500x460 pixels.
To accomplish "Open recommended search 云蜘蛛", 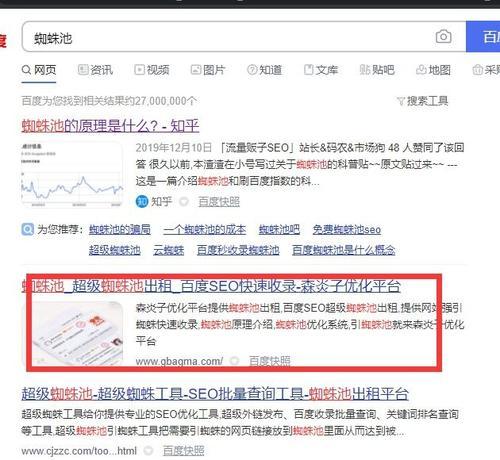I will 169,250.
